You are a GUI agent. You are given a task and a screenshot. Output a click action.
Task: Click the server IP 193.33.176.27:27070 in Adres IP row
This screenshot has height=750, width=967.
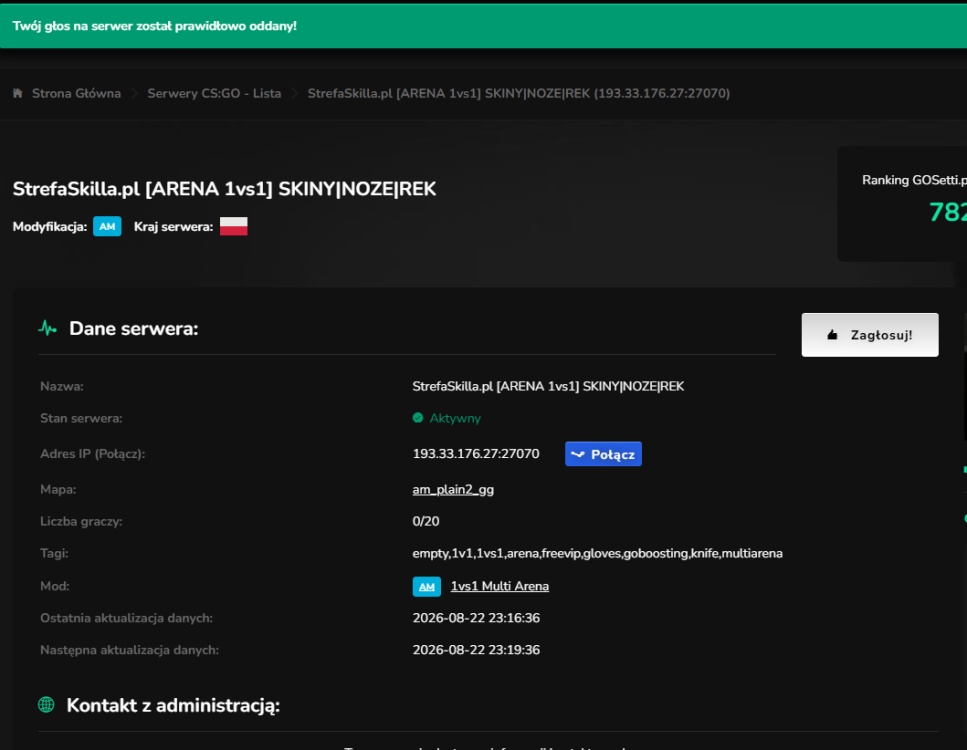point(476,454)
